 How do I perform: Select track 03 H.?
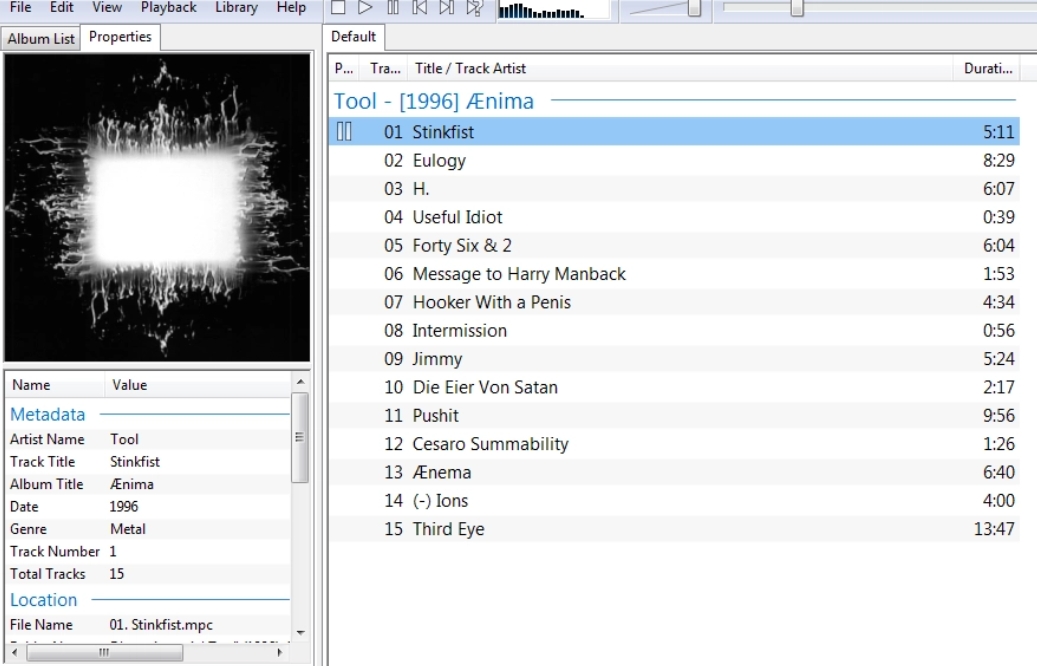[675, 188]
